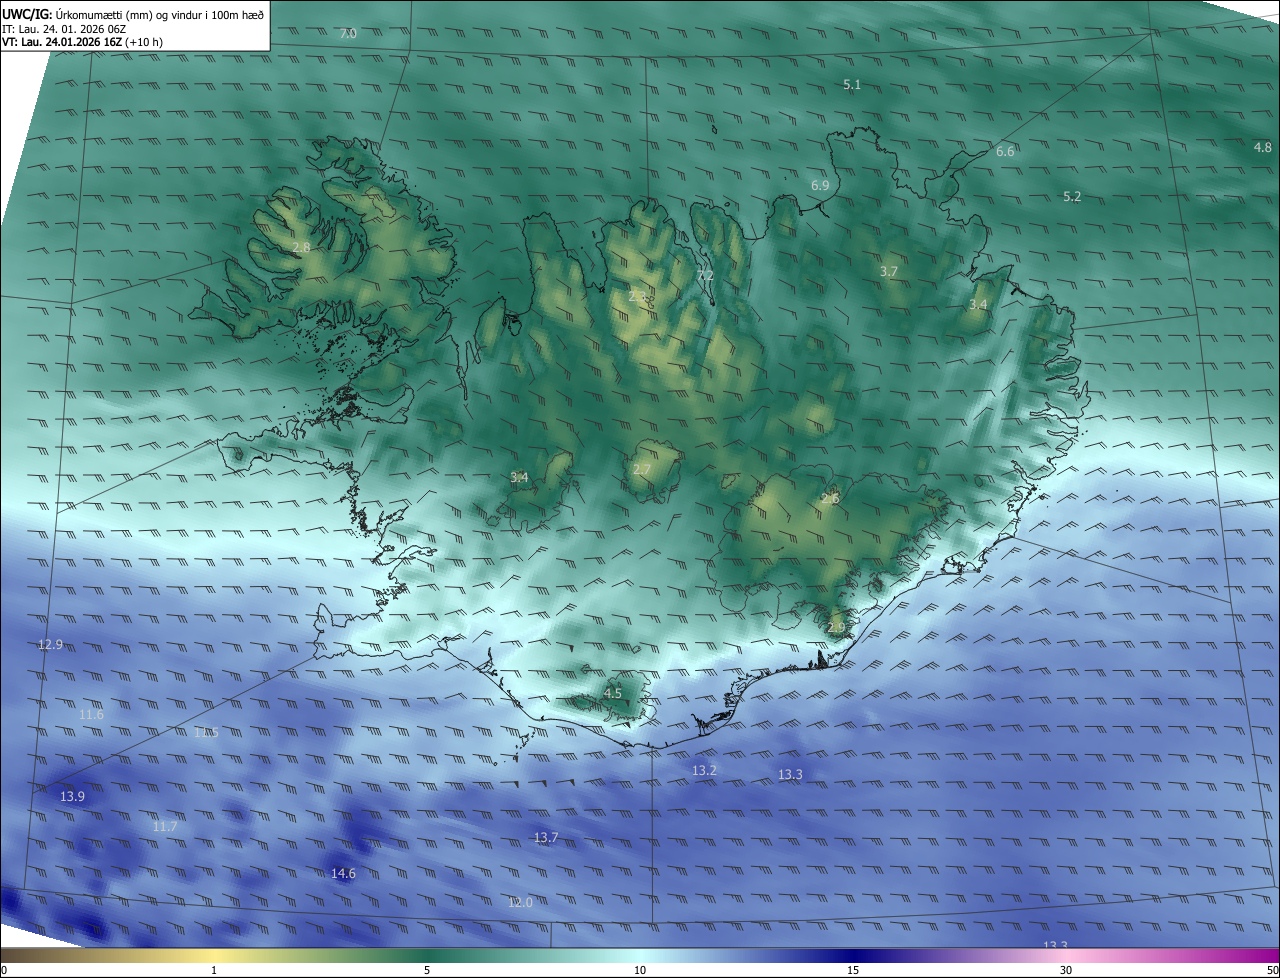1280x978 pixels.
Task: Click the 11.6 value label
Action: coord(91,715)
